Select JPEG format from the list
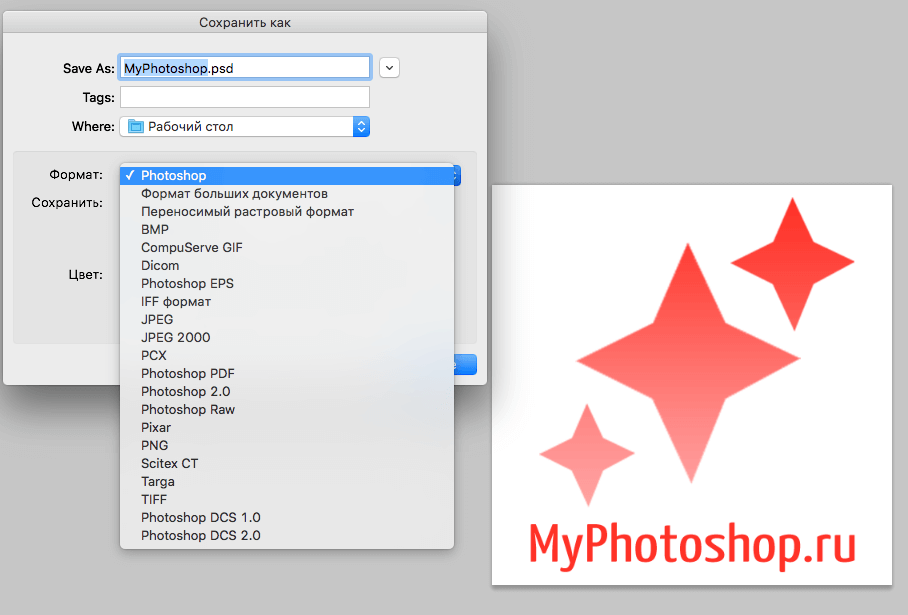Image resolution: width=908 pixels, height=615 pixels. [157, 319]
